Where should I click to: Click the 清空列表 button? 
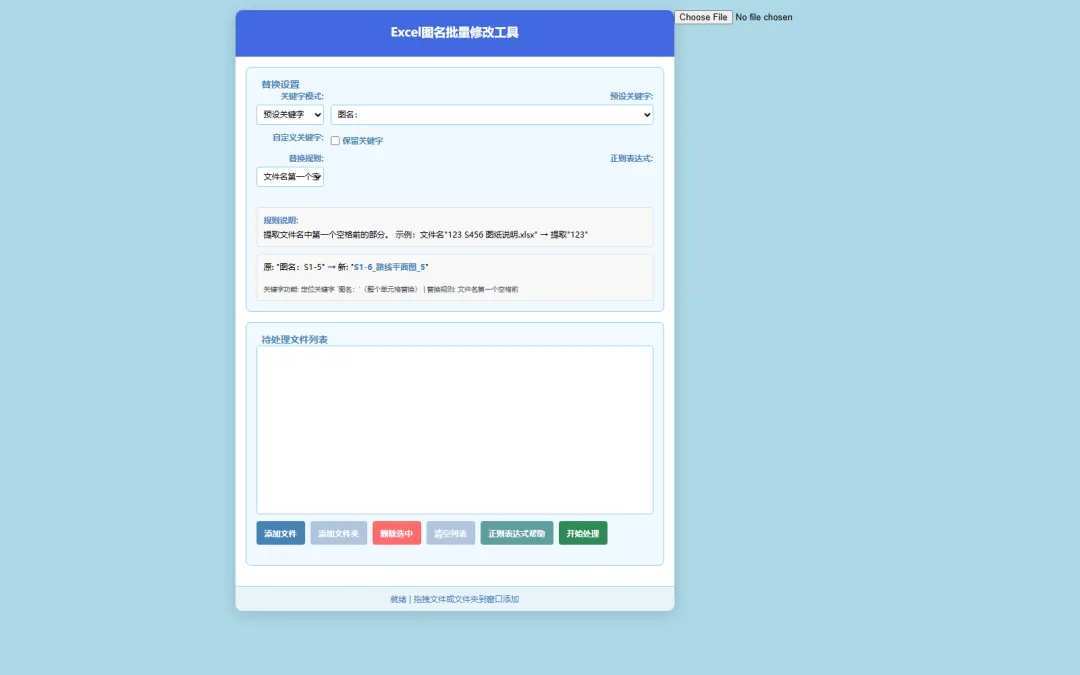point(450,533)
